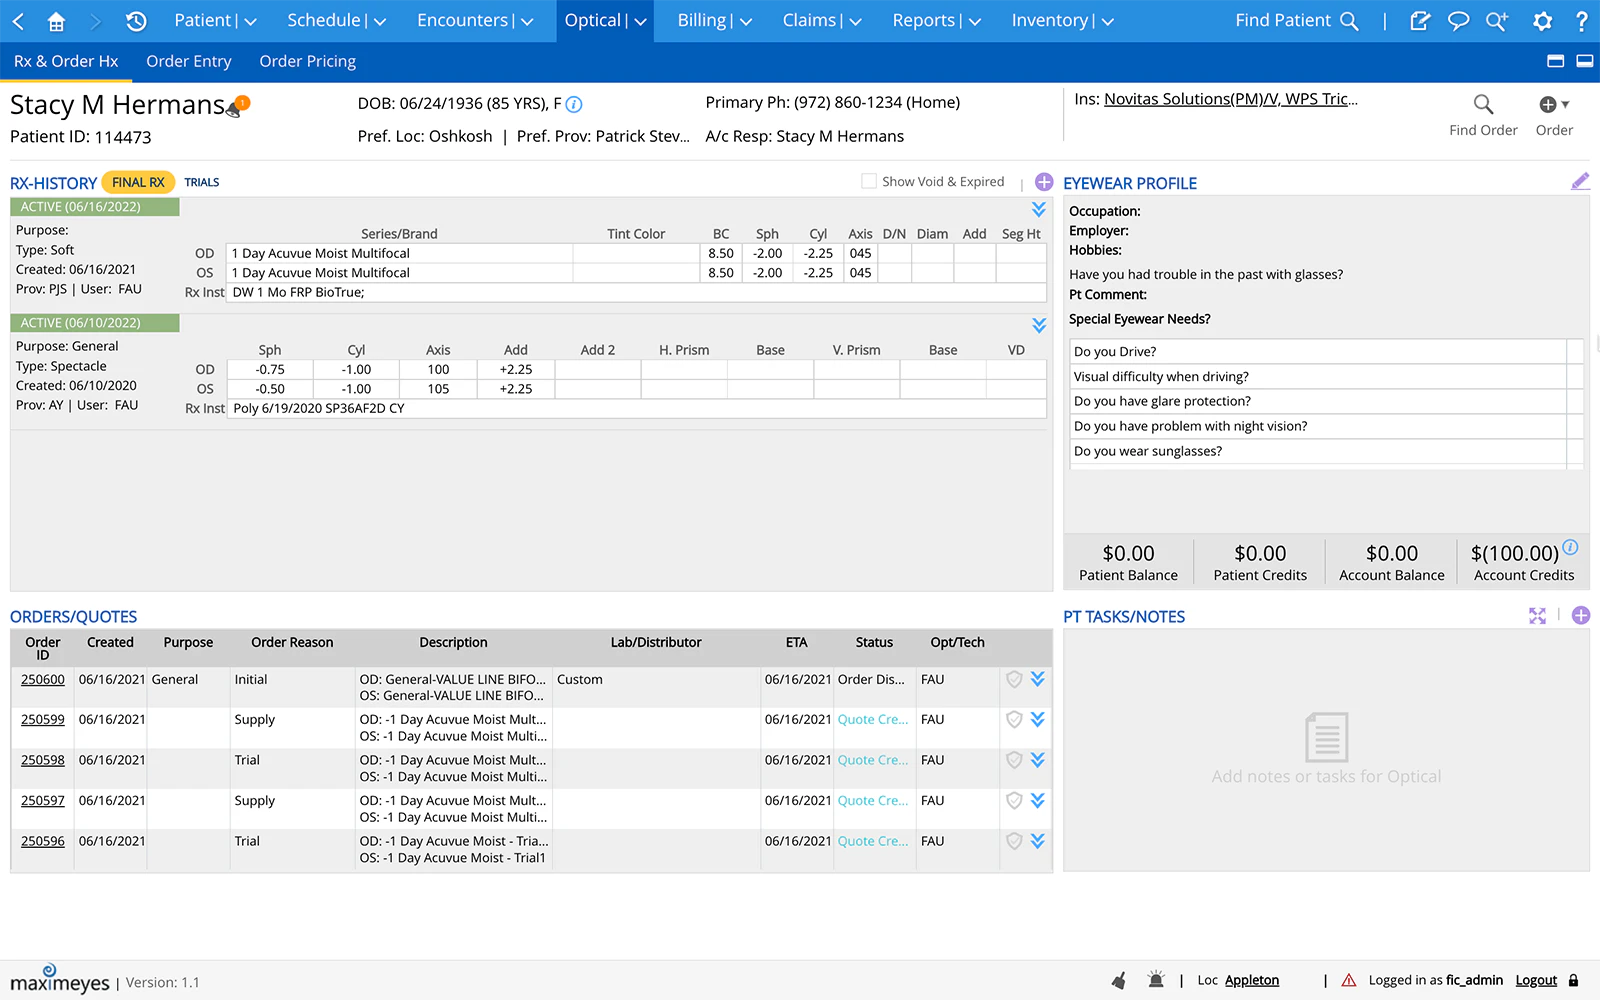Open order 250598 via its order ID link

pyautogui.click(x=42, y=760)
